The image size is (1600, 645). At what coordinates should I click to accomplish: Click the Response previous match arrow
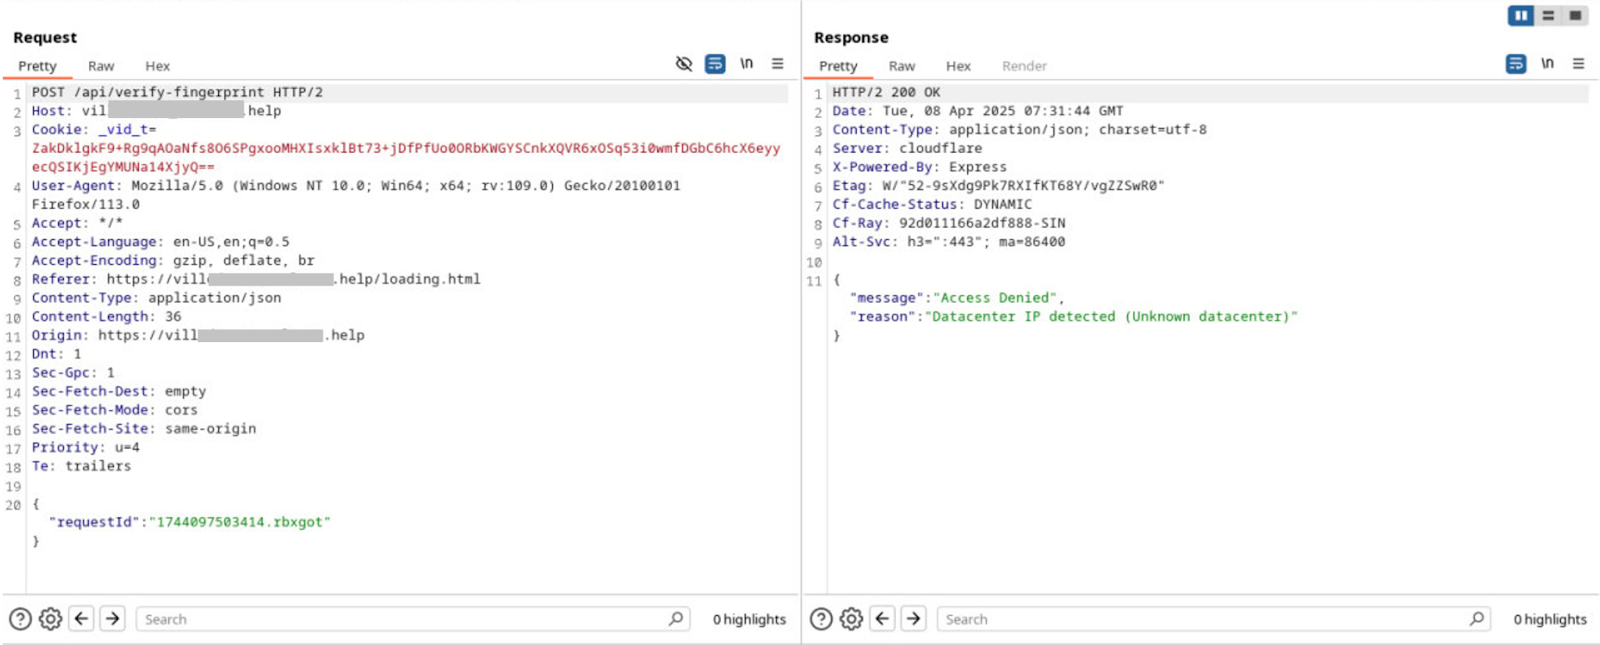pyautogui.click(x=882, y=619)
